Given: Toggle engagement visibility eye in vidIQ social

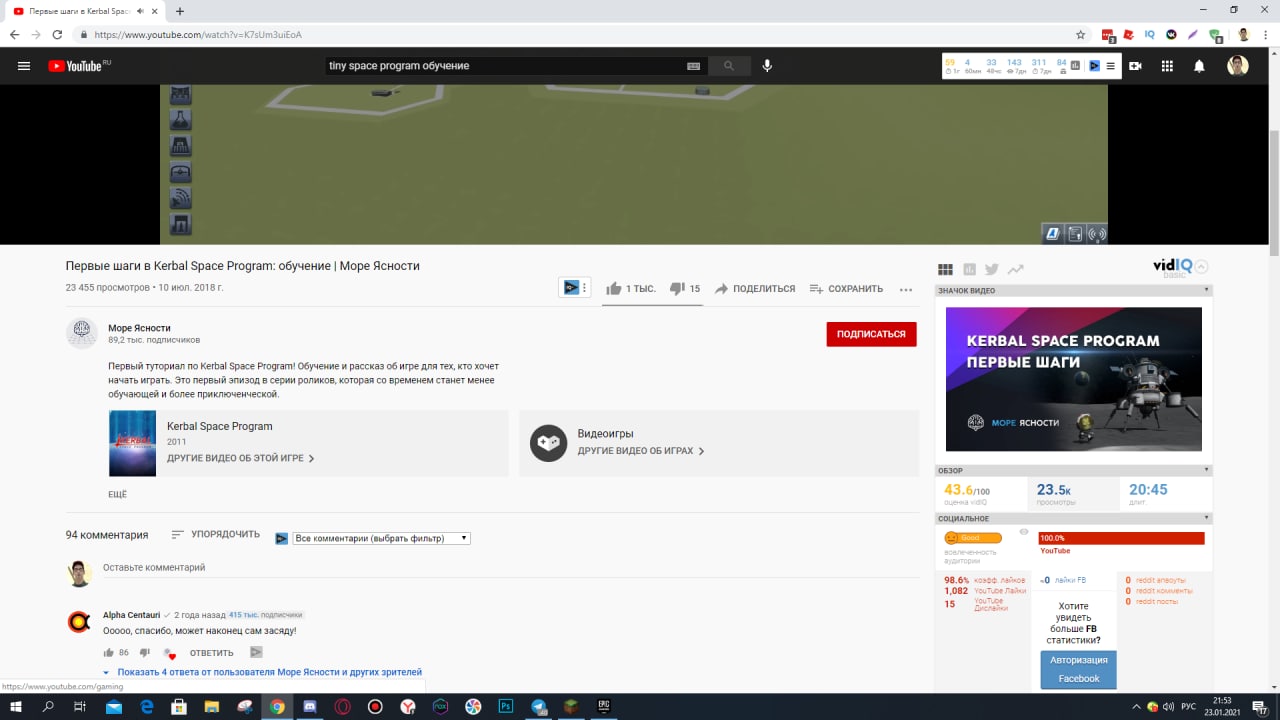Looking at the screenshot, I should [1024, 532].
